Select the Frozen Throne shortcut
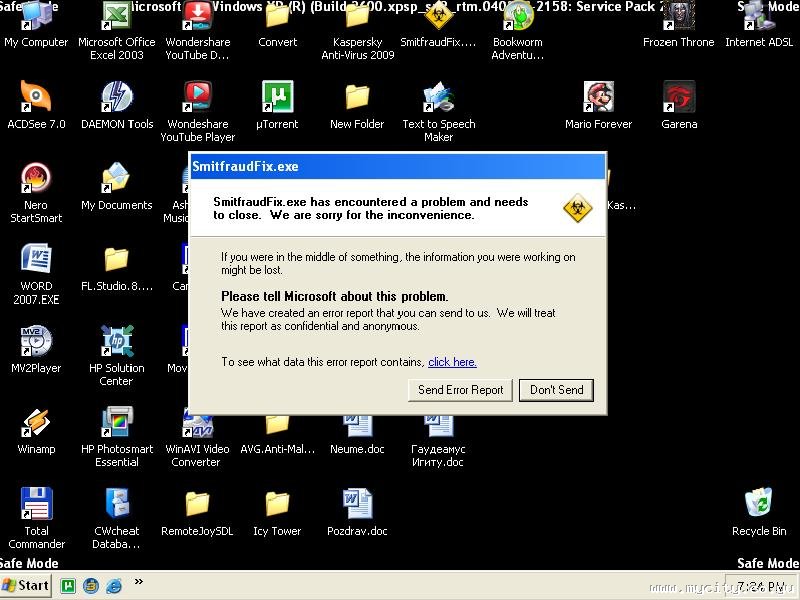The image size is (800, 600). [x=679, y=24]
